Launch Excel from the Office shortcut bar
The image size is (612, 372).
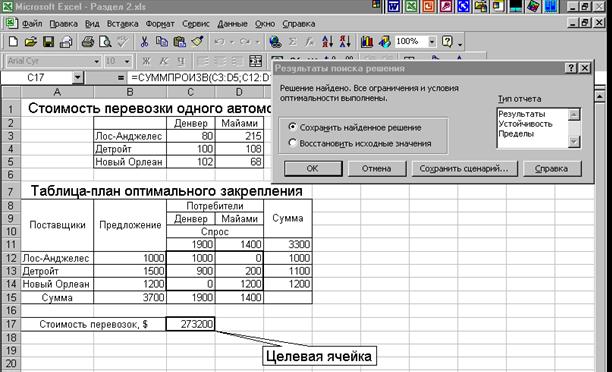tap(411, 7)
